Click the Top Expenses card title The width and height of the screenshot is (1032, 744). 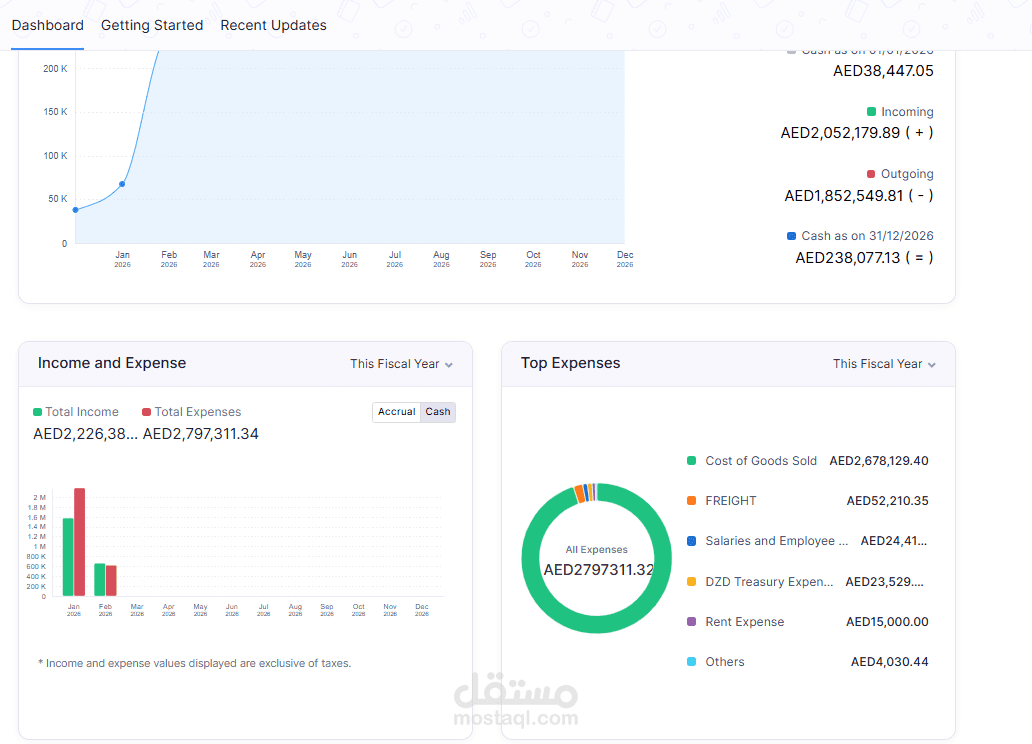coord(570,363)
